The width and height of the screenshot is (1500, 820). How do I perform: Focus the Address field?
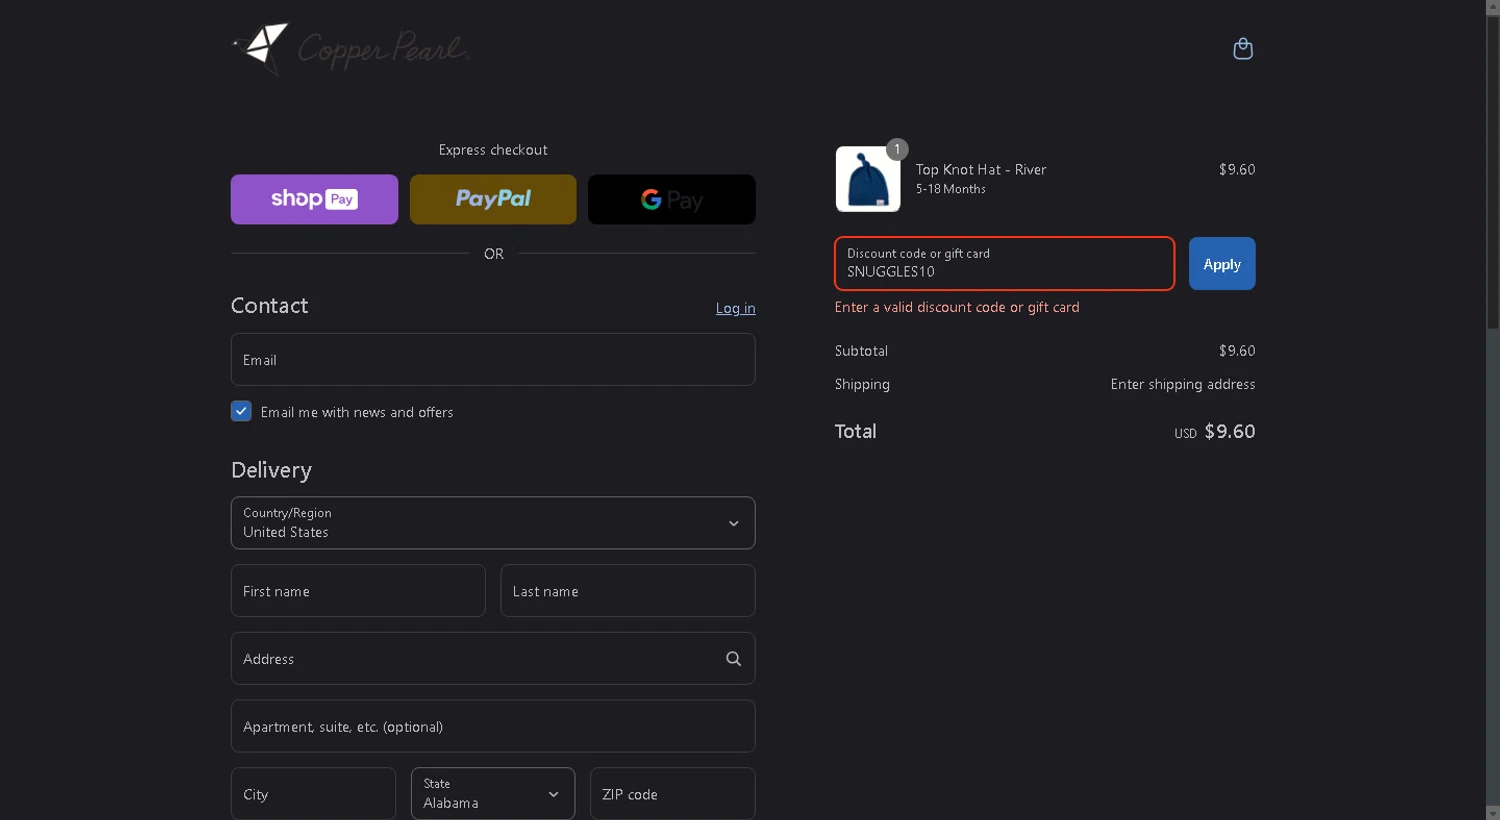point(493,659)
